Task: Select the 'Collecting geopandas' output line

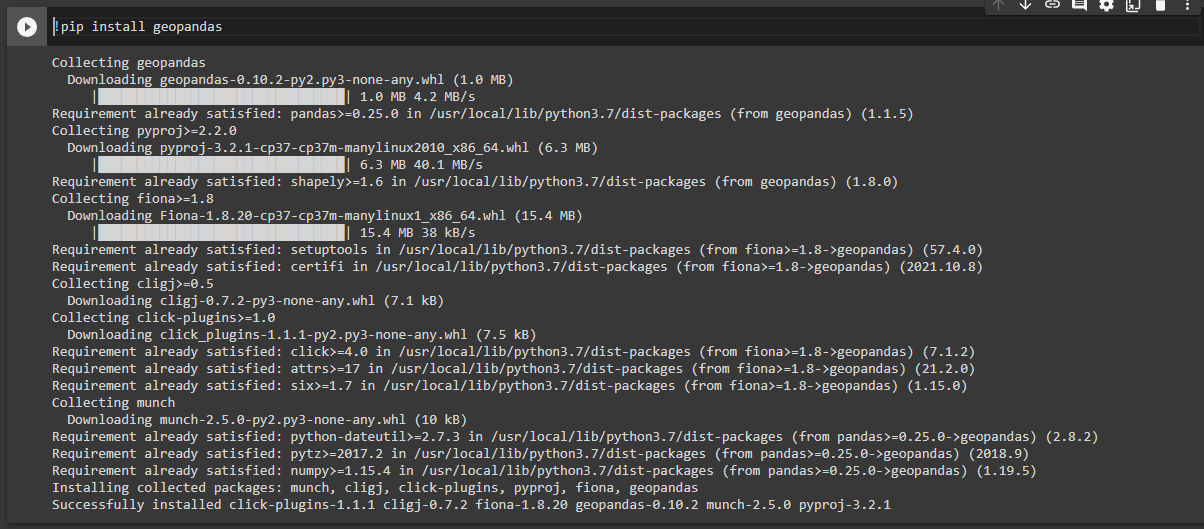Action: (129, 62)
